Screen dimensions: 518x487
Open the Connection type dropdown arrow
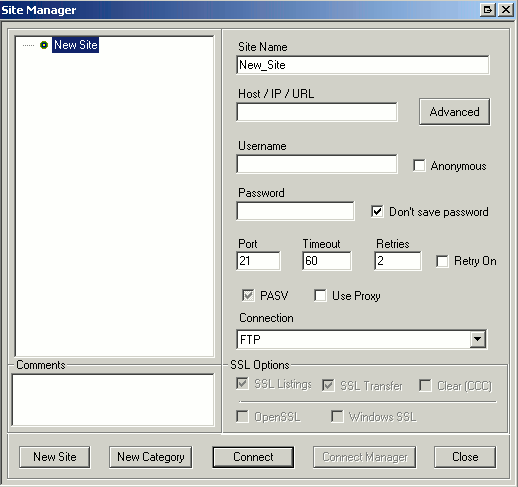coord(478,339)
